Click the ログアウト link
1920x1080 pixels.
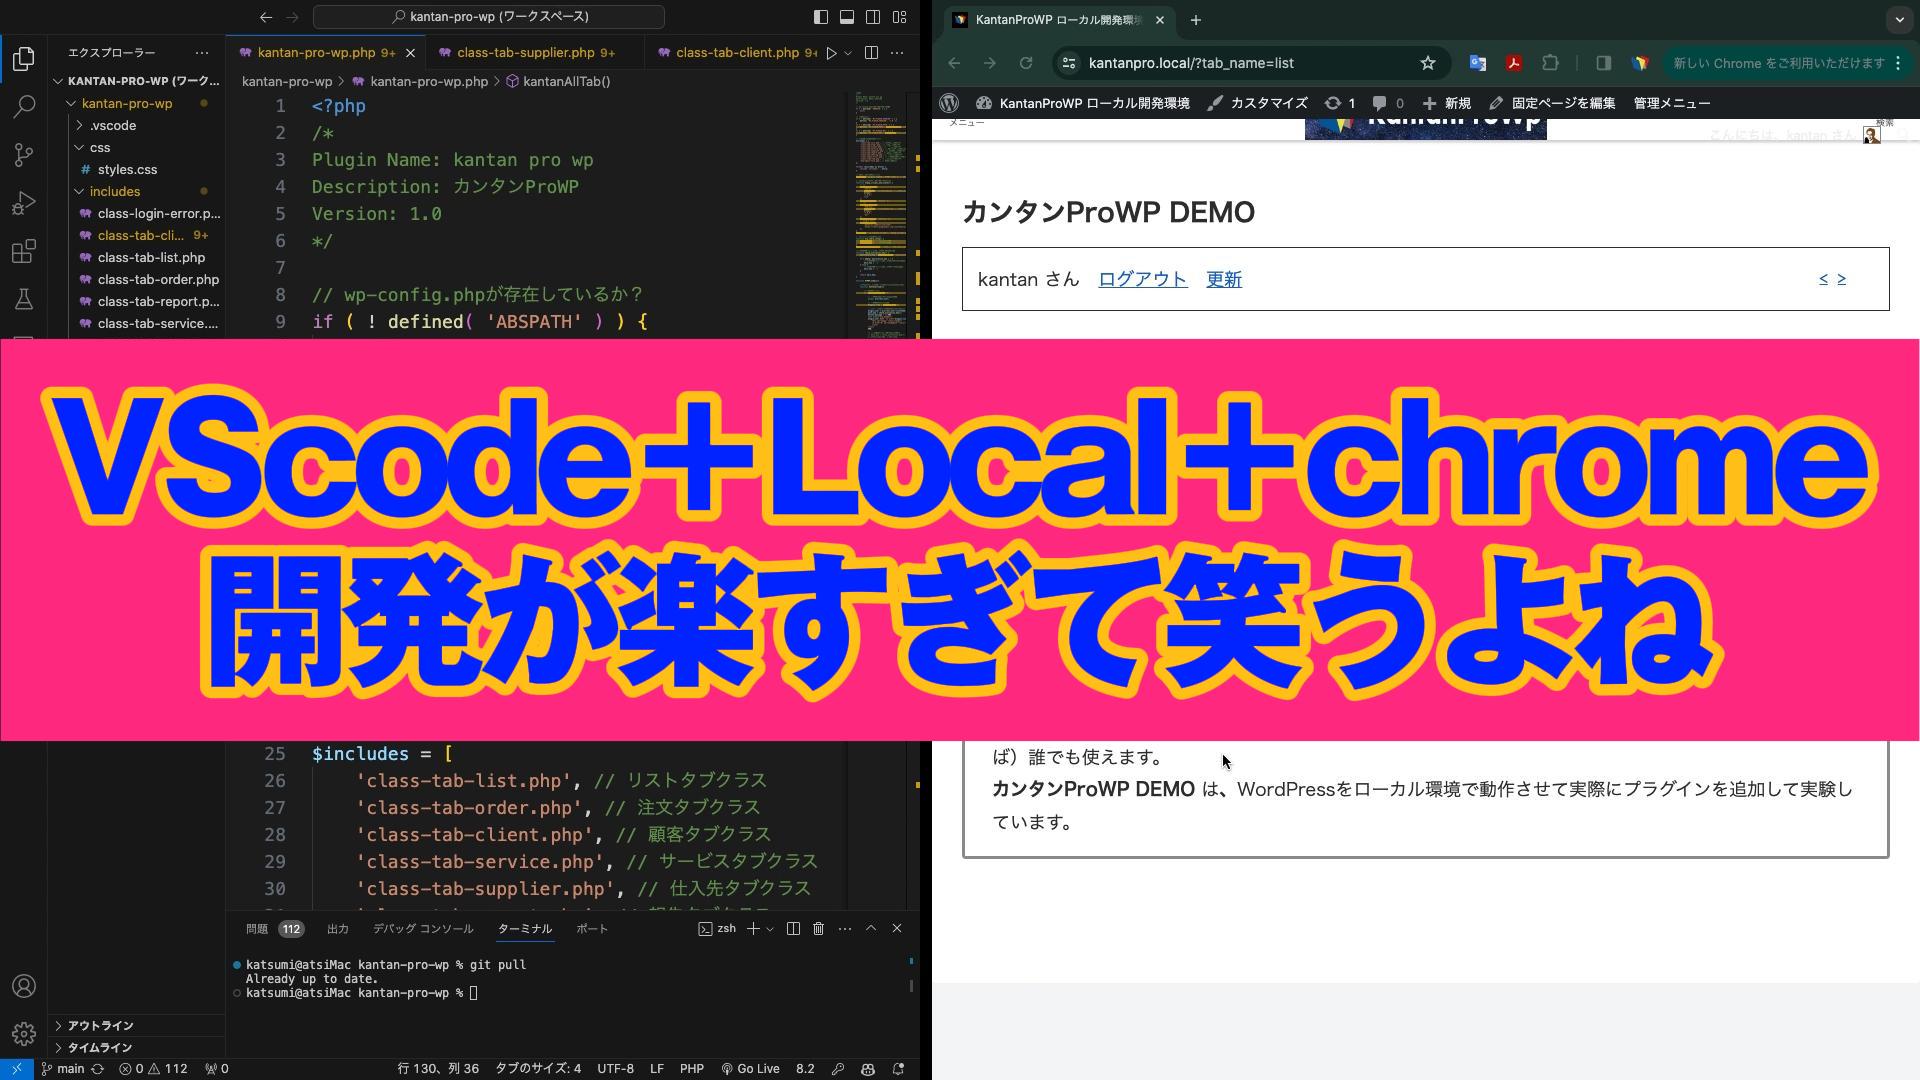1142,279
